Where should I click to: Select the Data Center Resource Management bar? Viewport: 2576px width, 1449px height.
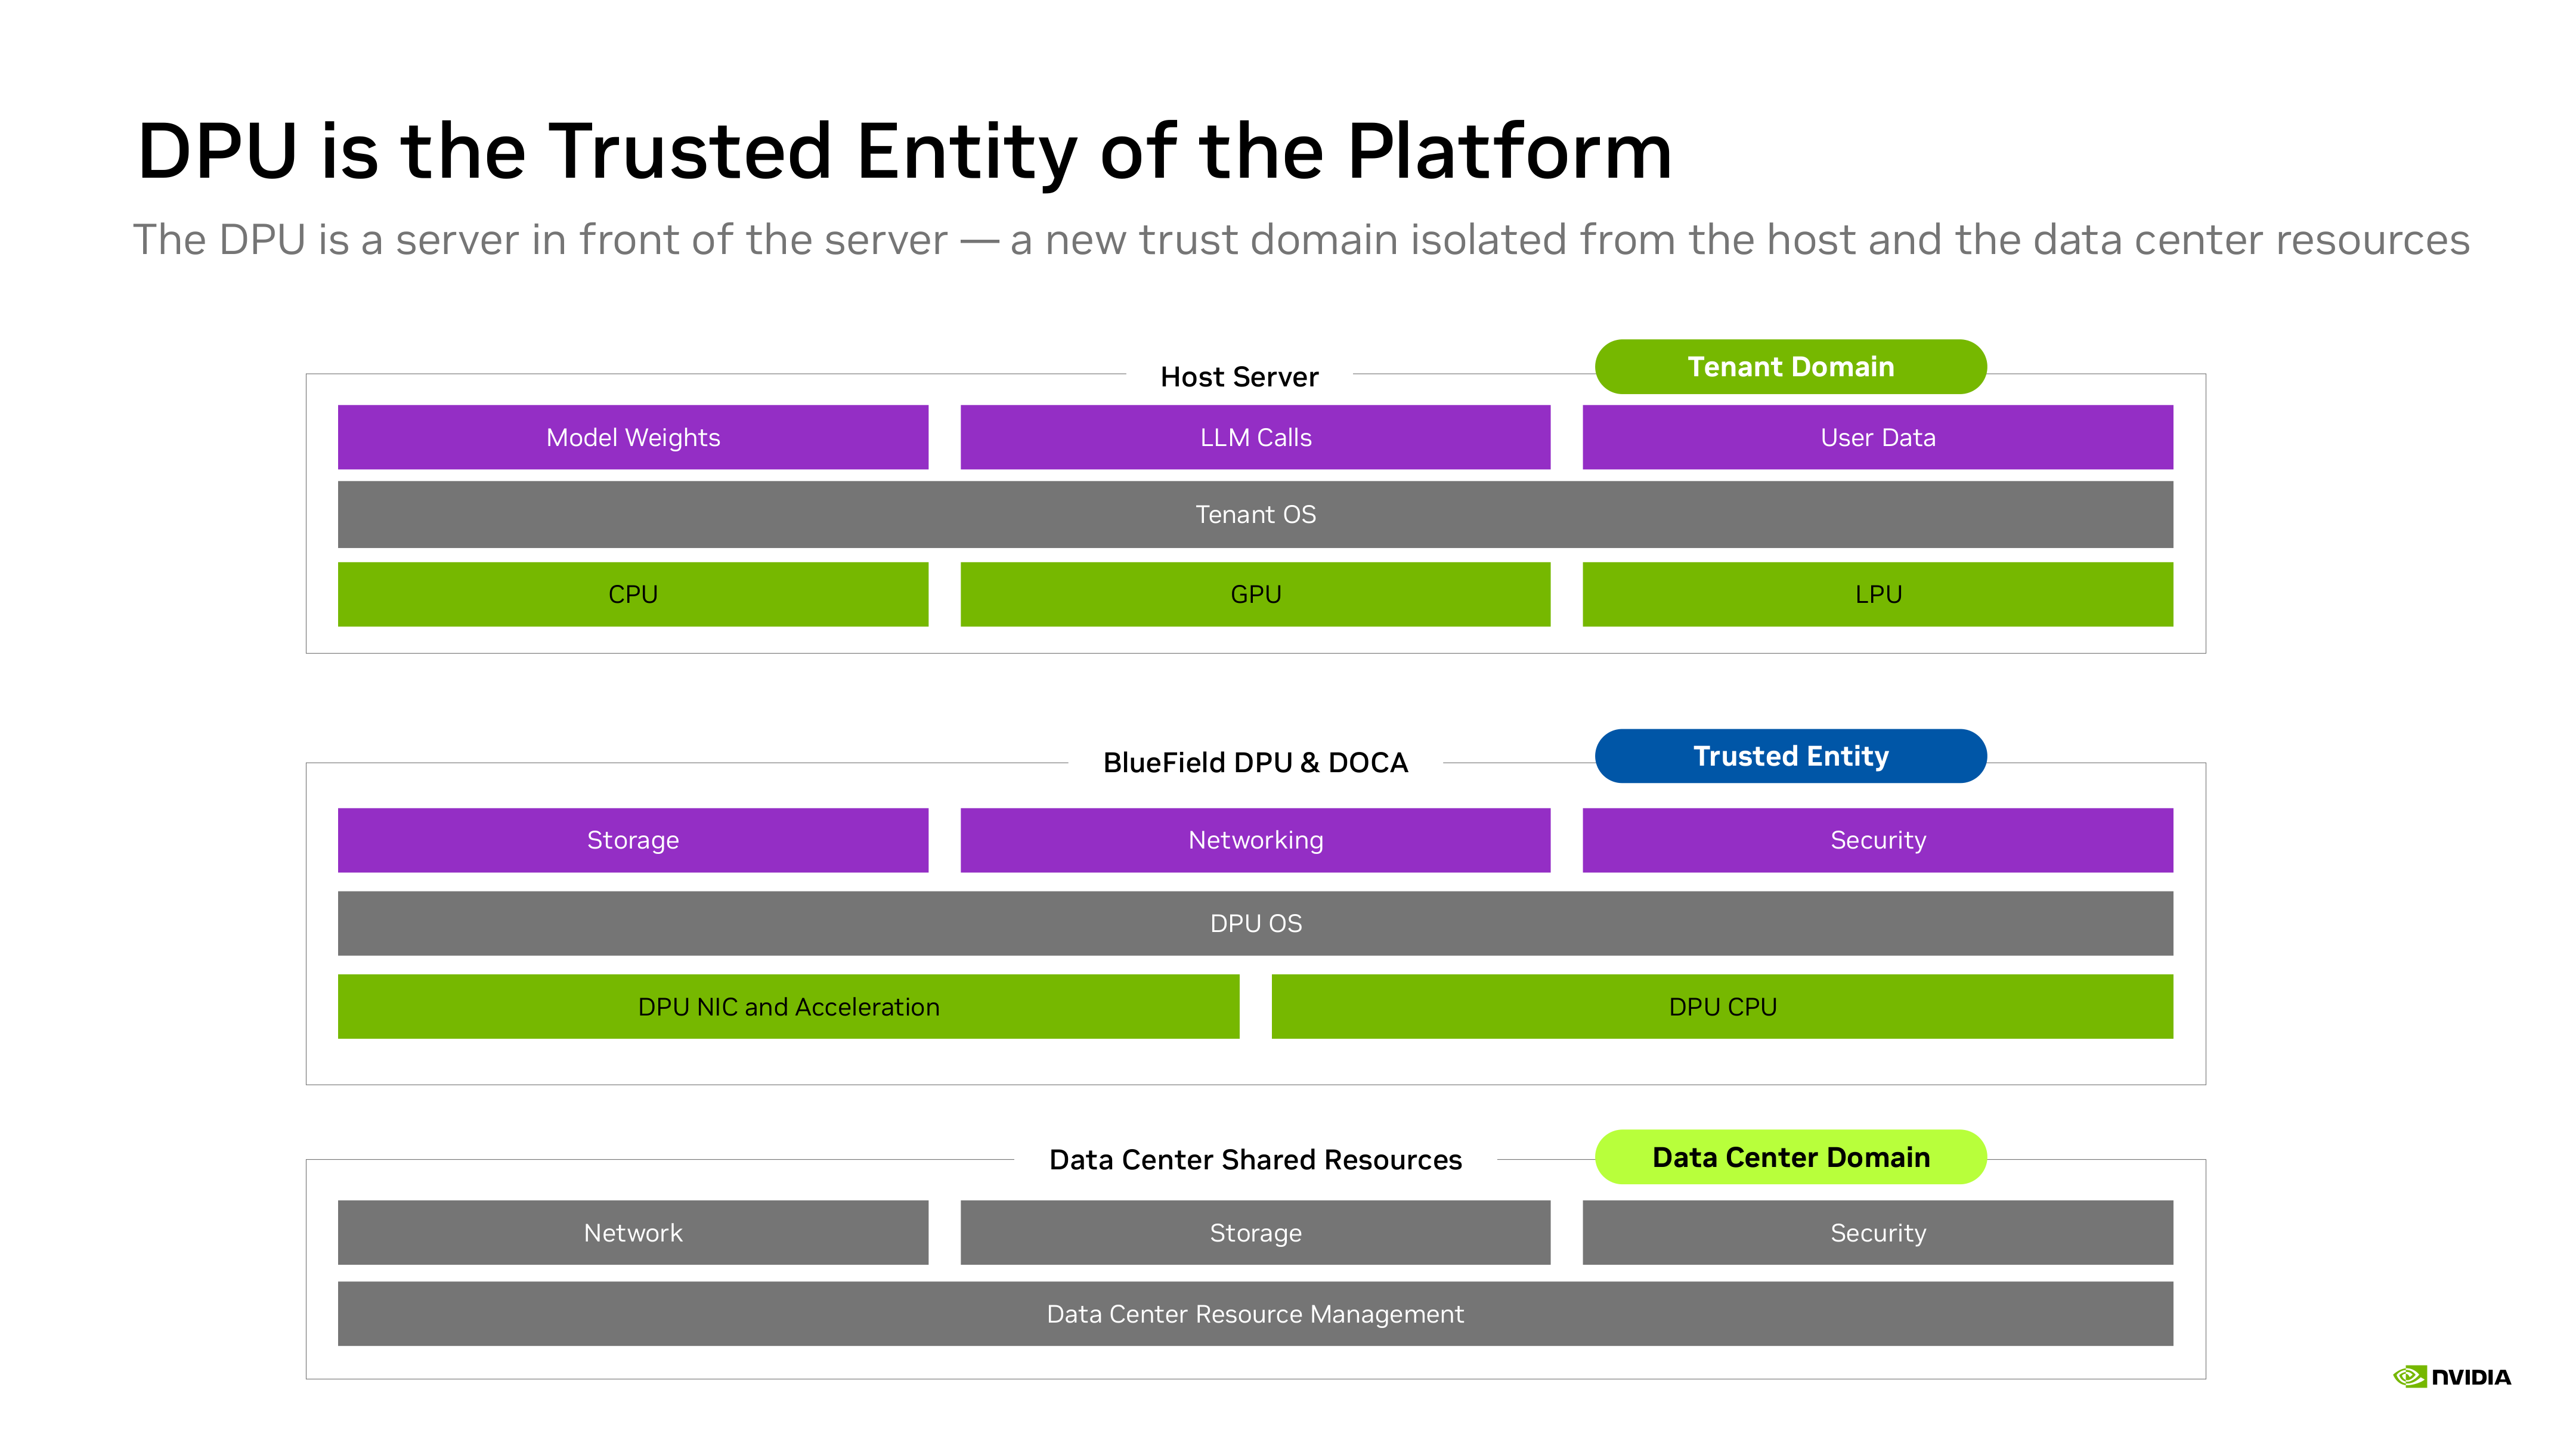click(x=1255, y=1313)
